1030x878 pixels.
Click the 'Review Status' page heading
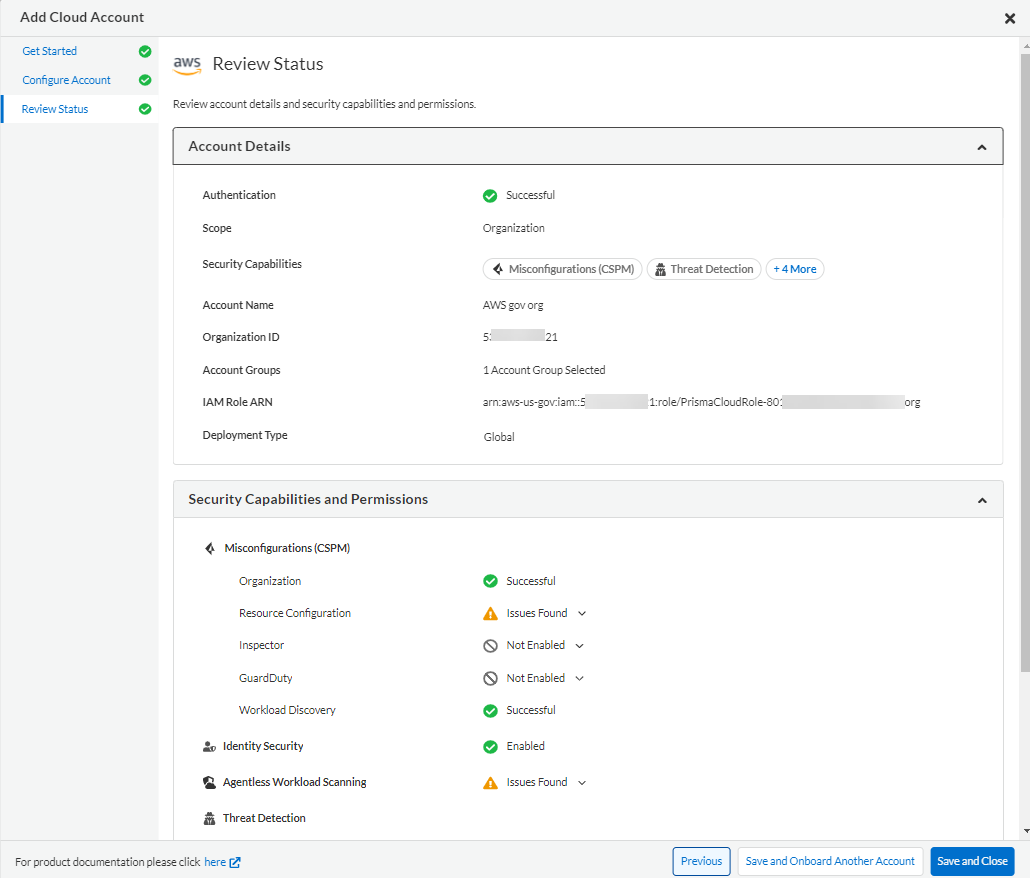point(268,64)
